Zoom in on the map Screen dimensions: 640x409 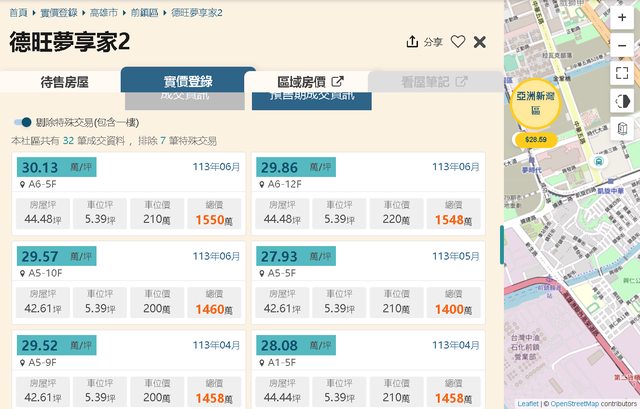click(622, 18)
